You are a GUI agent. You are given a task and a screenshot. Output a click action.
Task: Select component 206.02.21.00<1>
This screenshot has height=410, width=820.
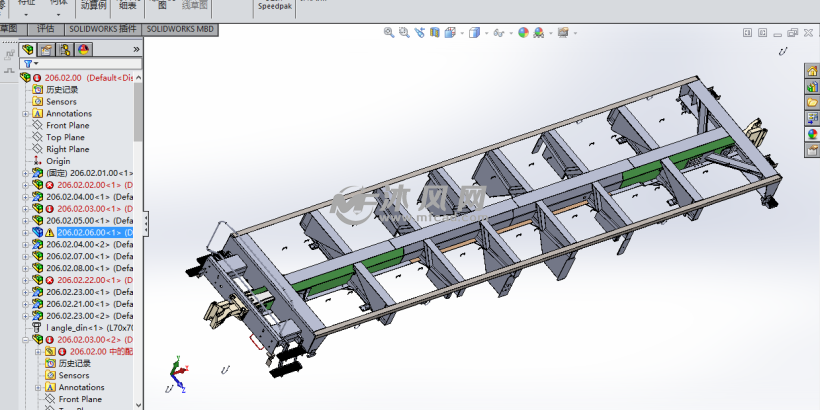[89, 304]
